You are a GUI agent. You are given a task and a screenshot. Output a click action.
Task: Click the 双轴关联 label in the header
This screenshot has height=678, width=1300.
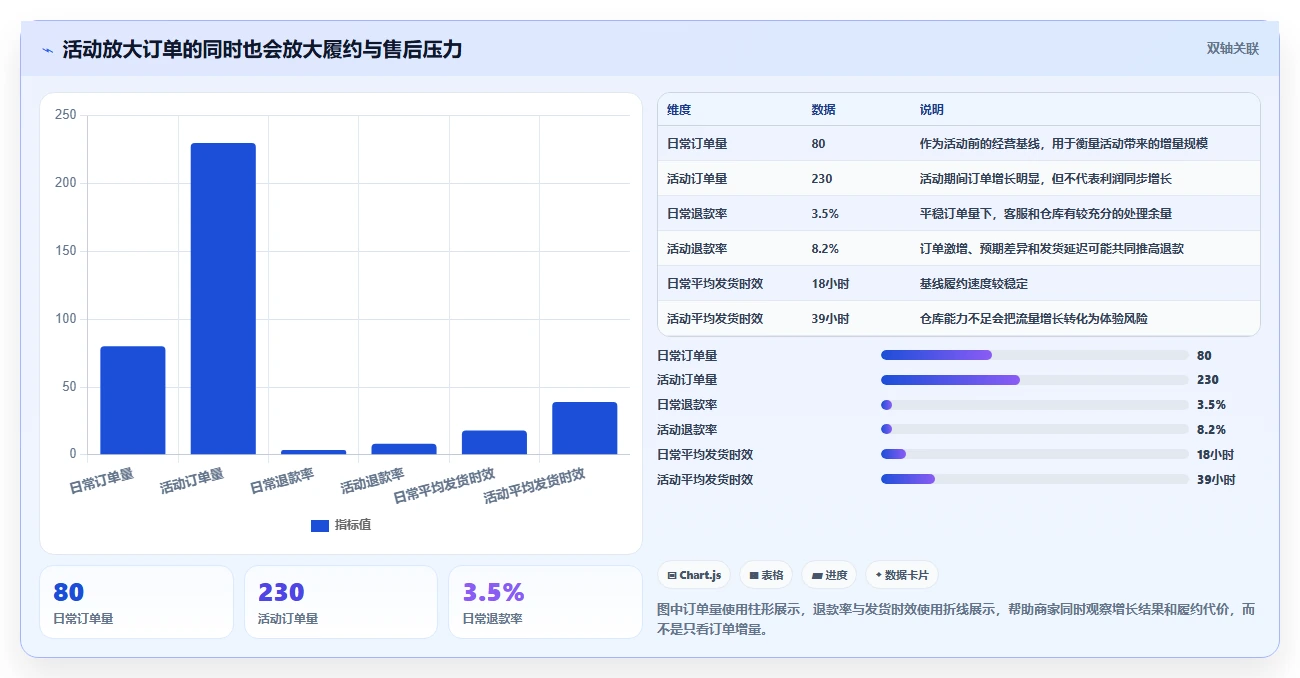(1232, 49)
